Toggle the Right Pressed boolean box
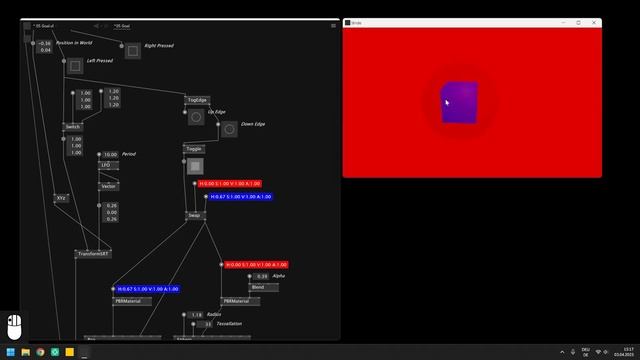The image size is (640, 360). [133, 51]
